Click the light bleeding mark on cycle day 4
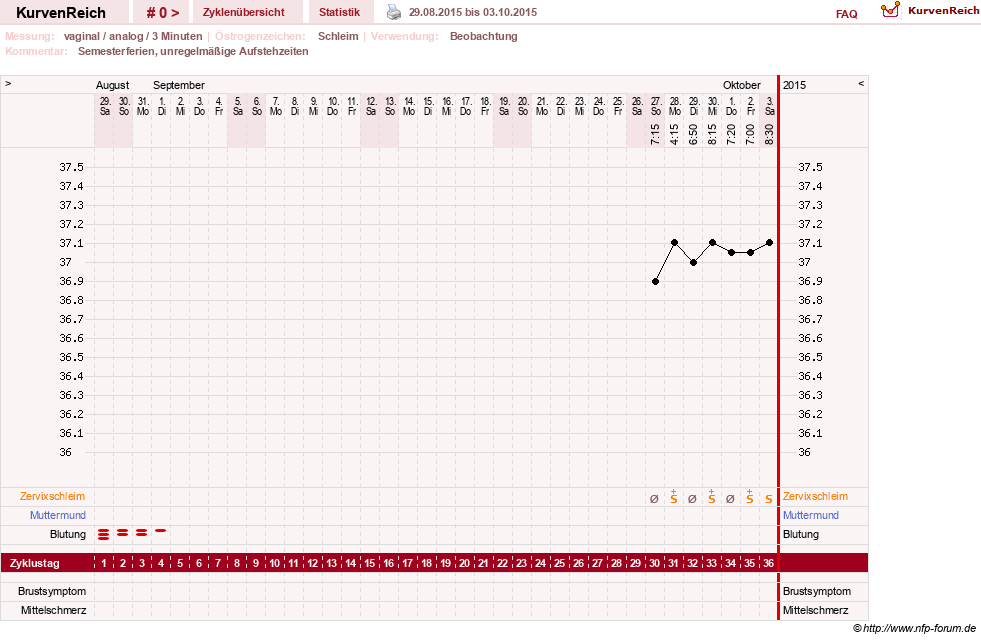 (161, 531)
